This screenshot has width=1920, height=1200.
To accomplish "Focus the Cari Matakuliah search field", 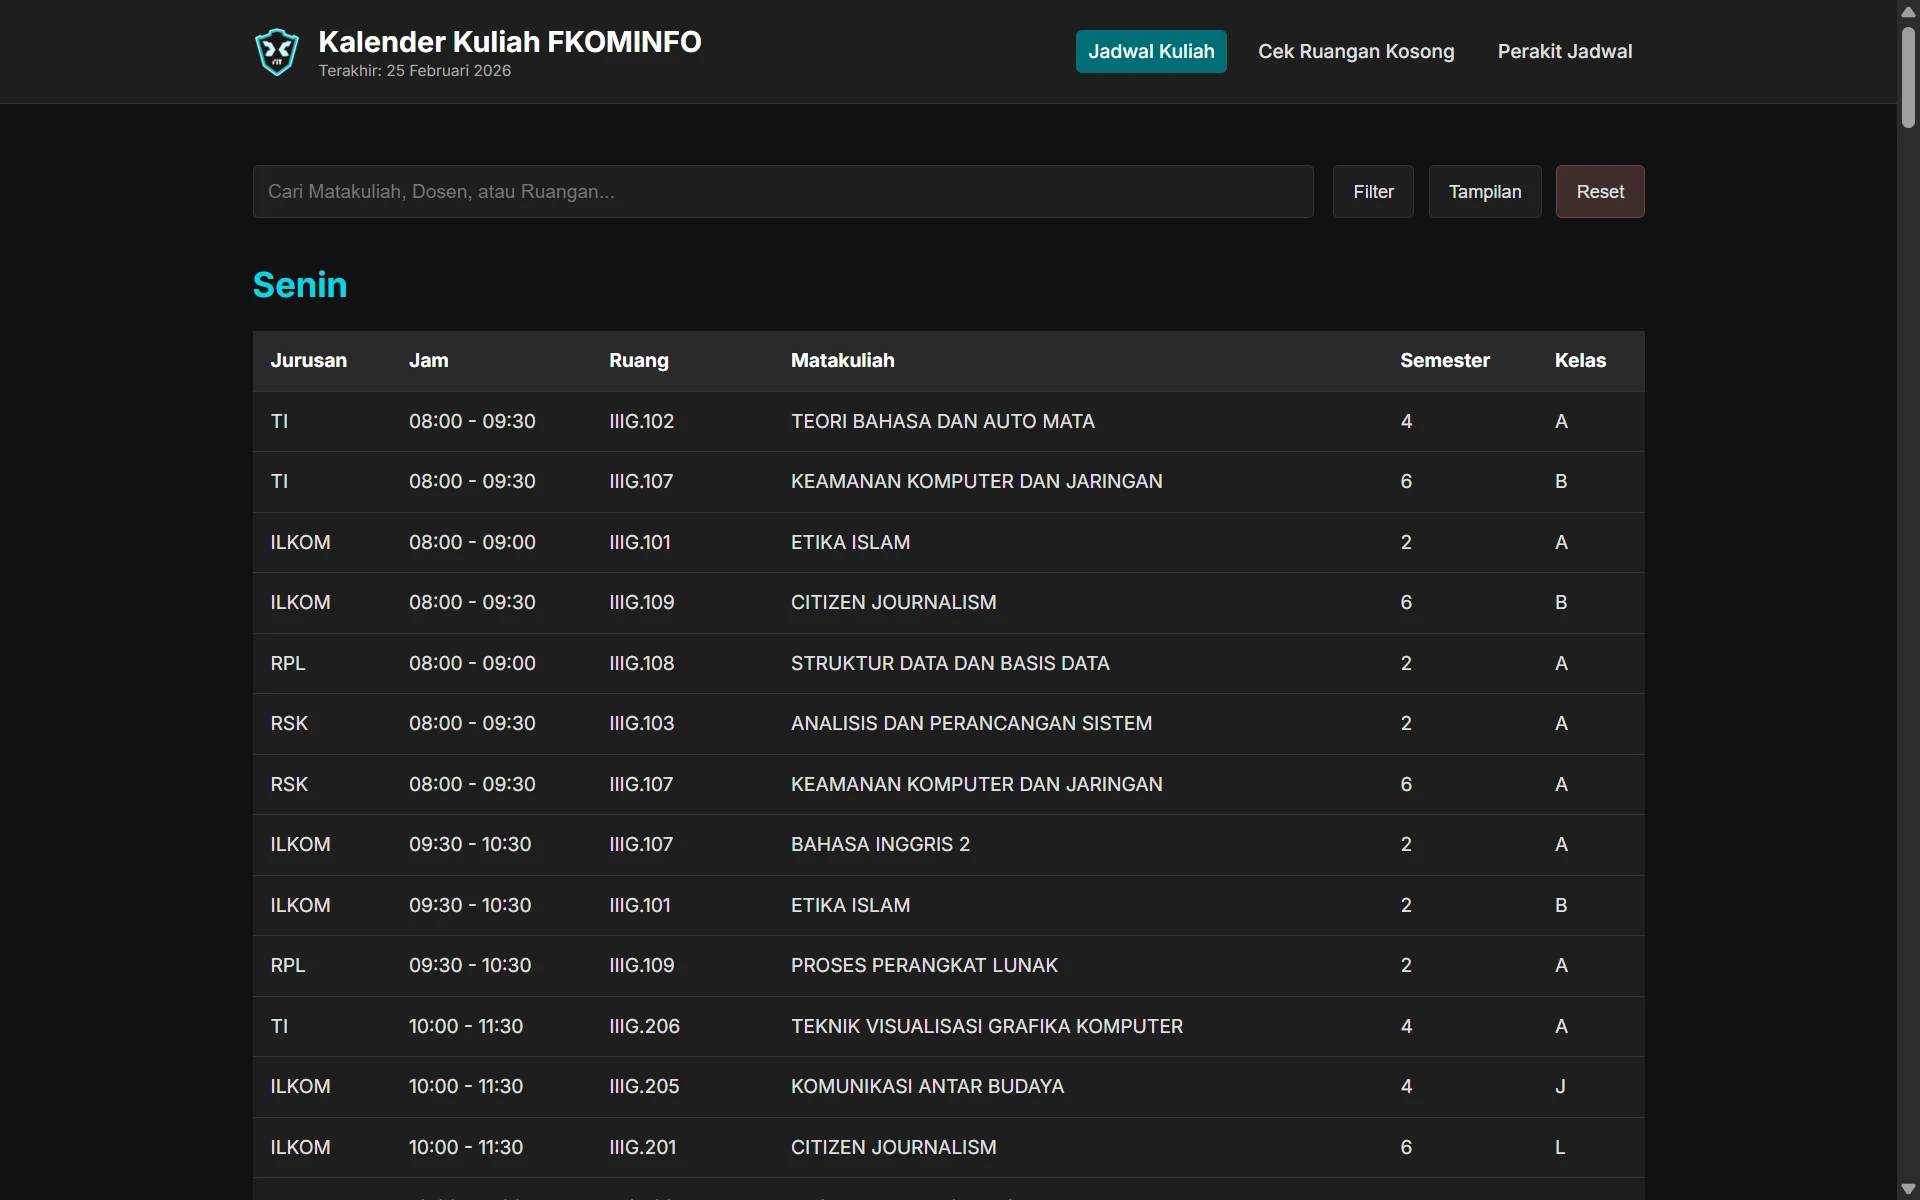I will click(783, 191).
